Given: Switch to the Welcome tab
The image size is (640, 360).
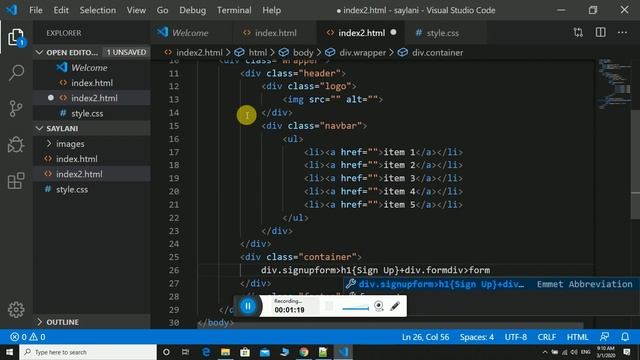Looking at the screenshot, I should click(190, 33).
